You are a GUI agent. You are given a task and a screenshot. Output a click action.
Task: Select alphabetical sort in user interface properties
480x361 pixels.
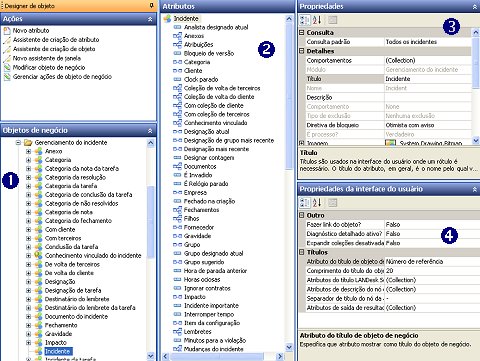(317, 202)
